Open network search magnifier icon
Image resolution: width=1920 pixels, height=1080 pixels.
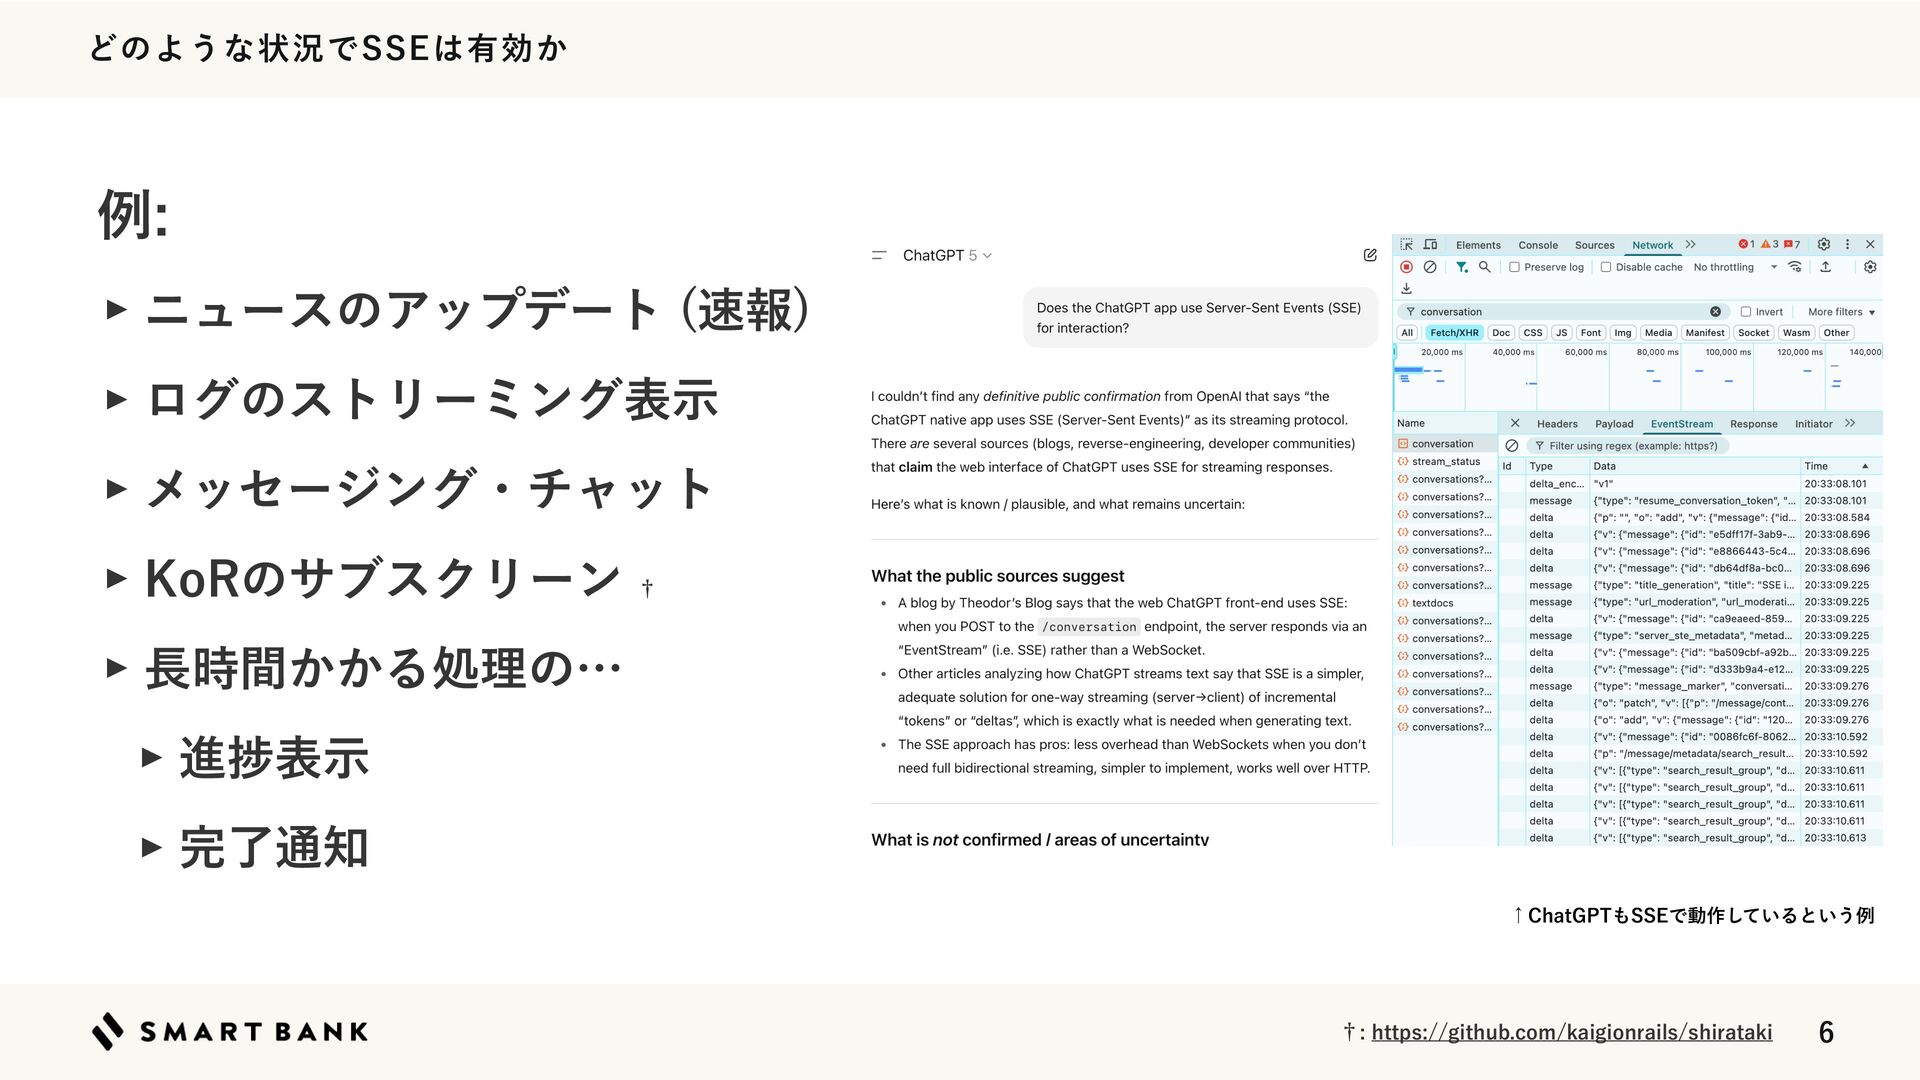click(1485, 267)
